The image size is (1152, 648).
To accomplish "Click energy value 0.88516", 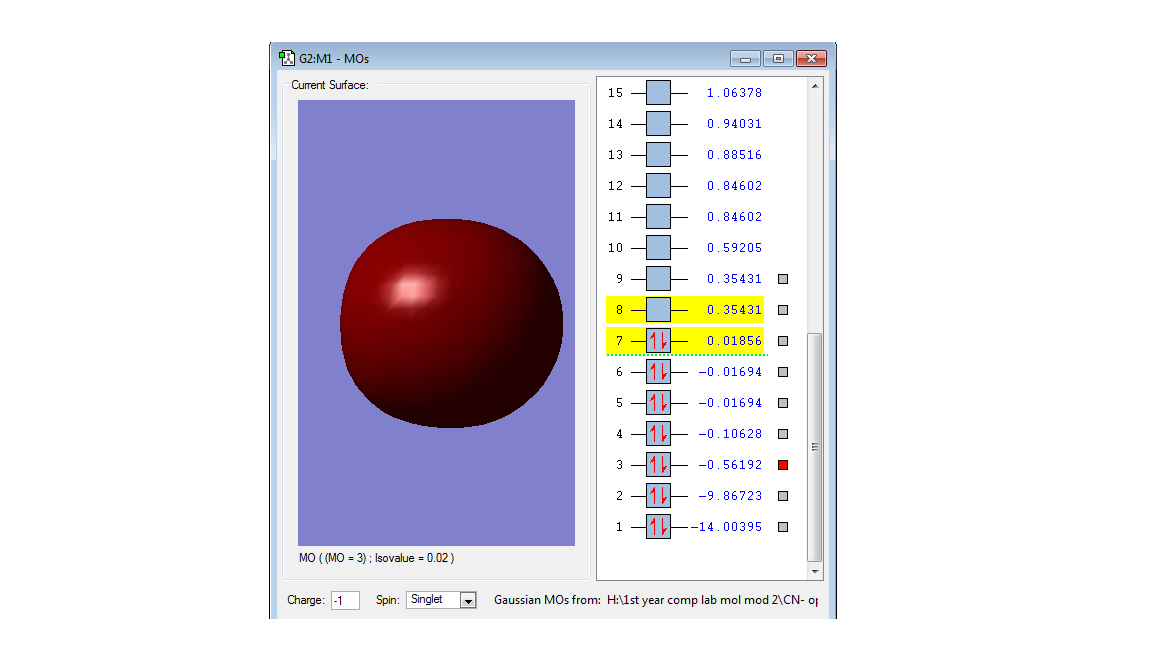I will coord(734,154).
